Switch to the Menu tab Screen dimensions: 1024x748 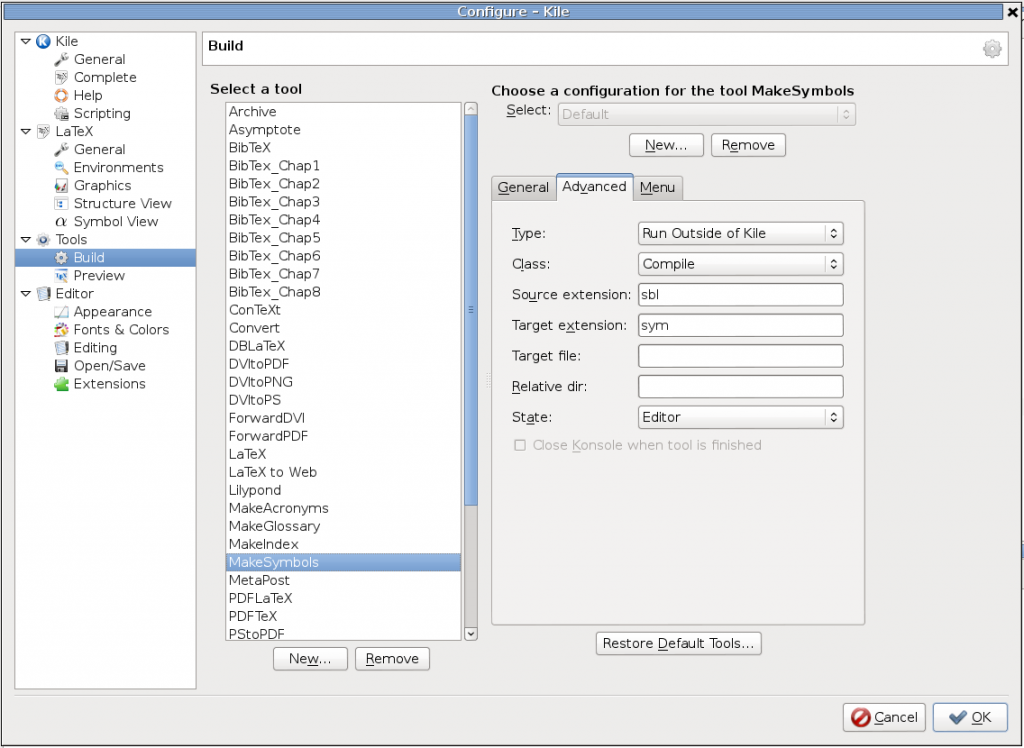coord(658,188)
